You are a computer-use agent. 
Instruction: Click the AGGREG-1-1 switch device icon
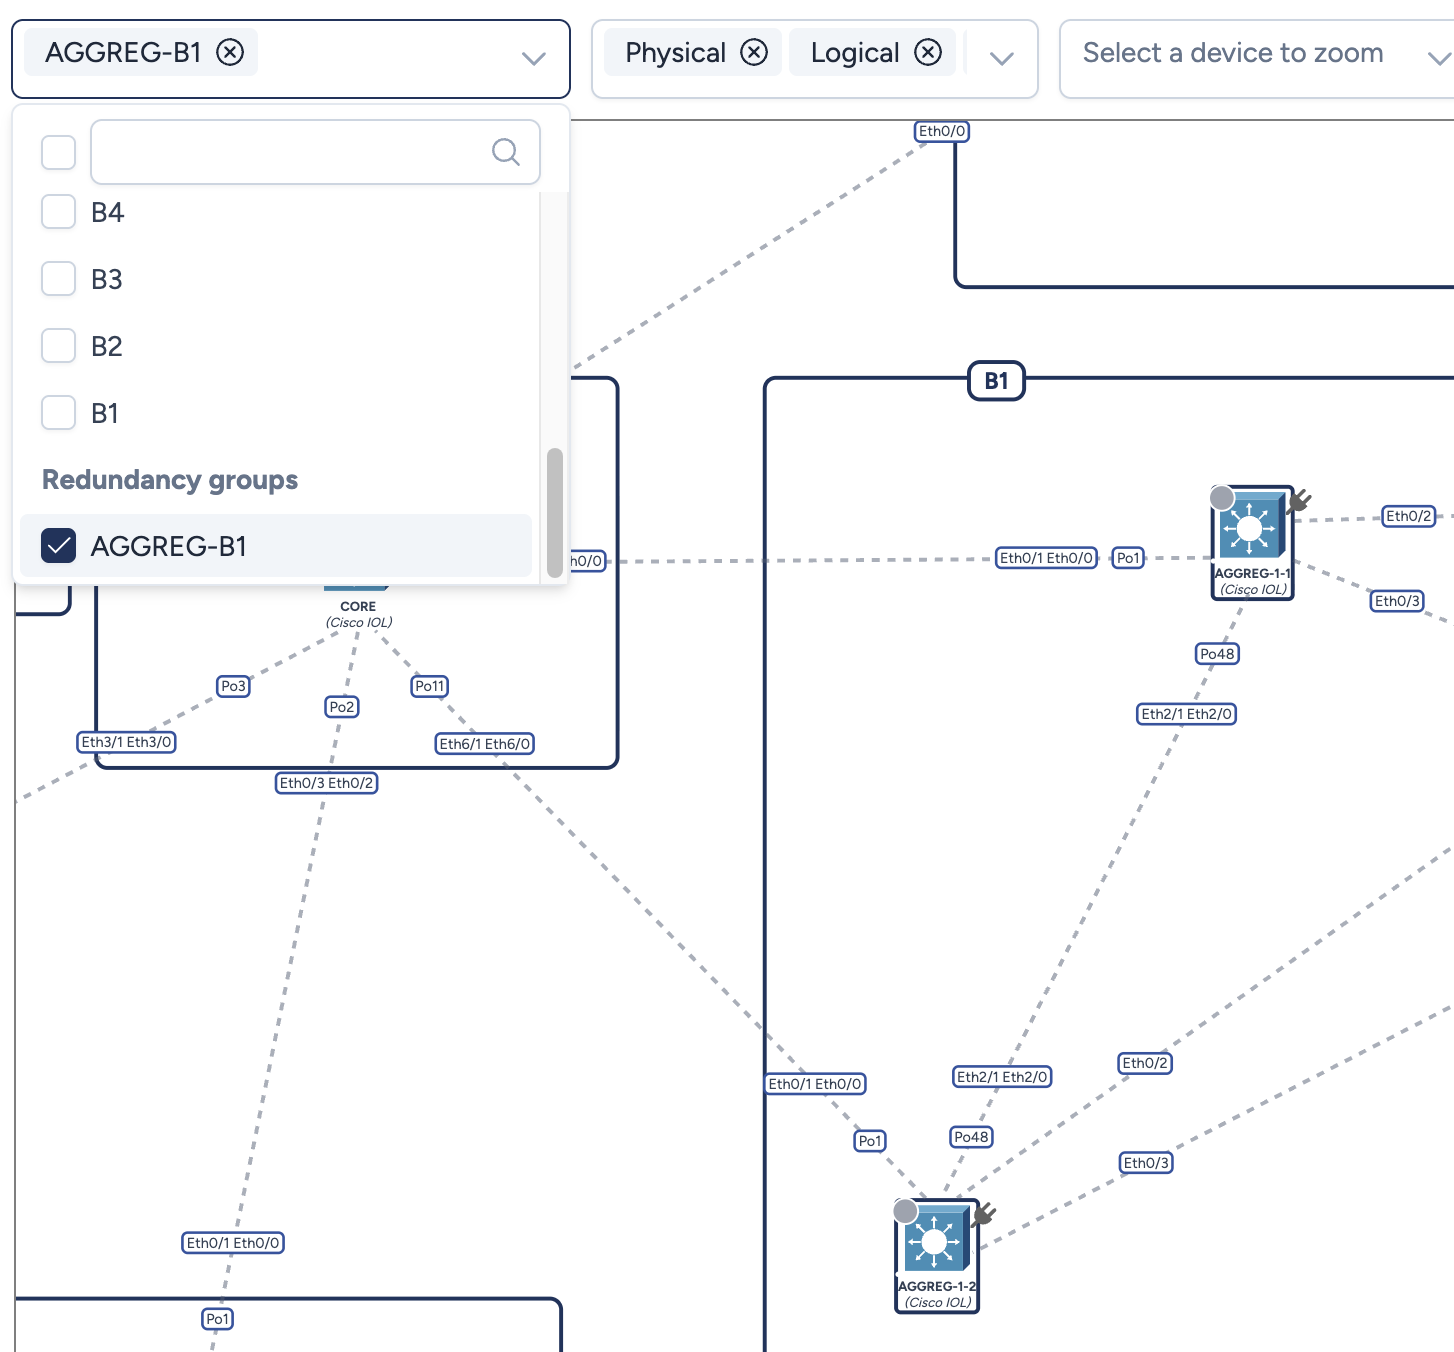click(1250, 528)
